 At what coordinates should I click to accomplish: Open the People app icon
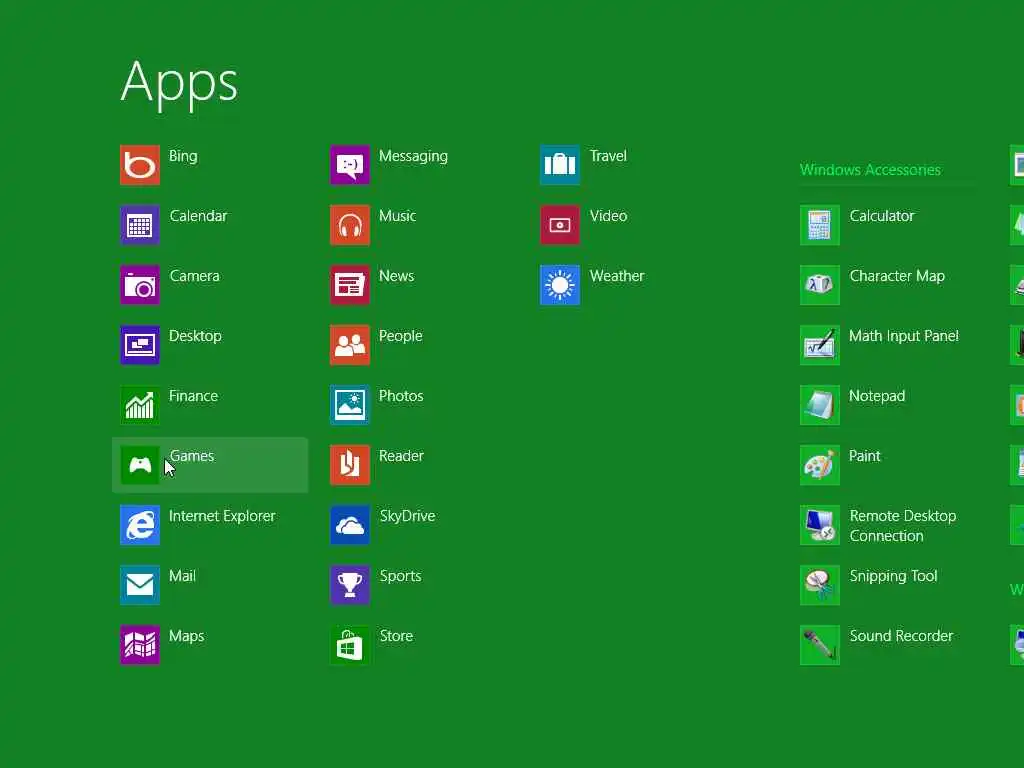(350, 345)
